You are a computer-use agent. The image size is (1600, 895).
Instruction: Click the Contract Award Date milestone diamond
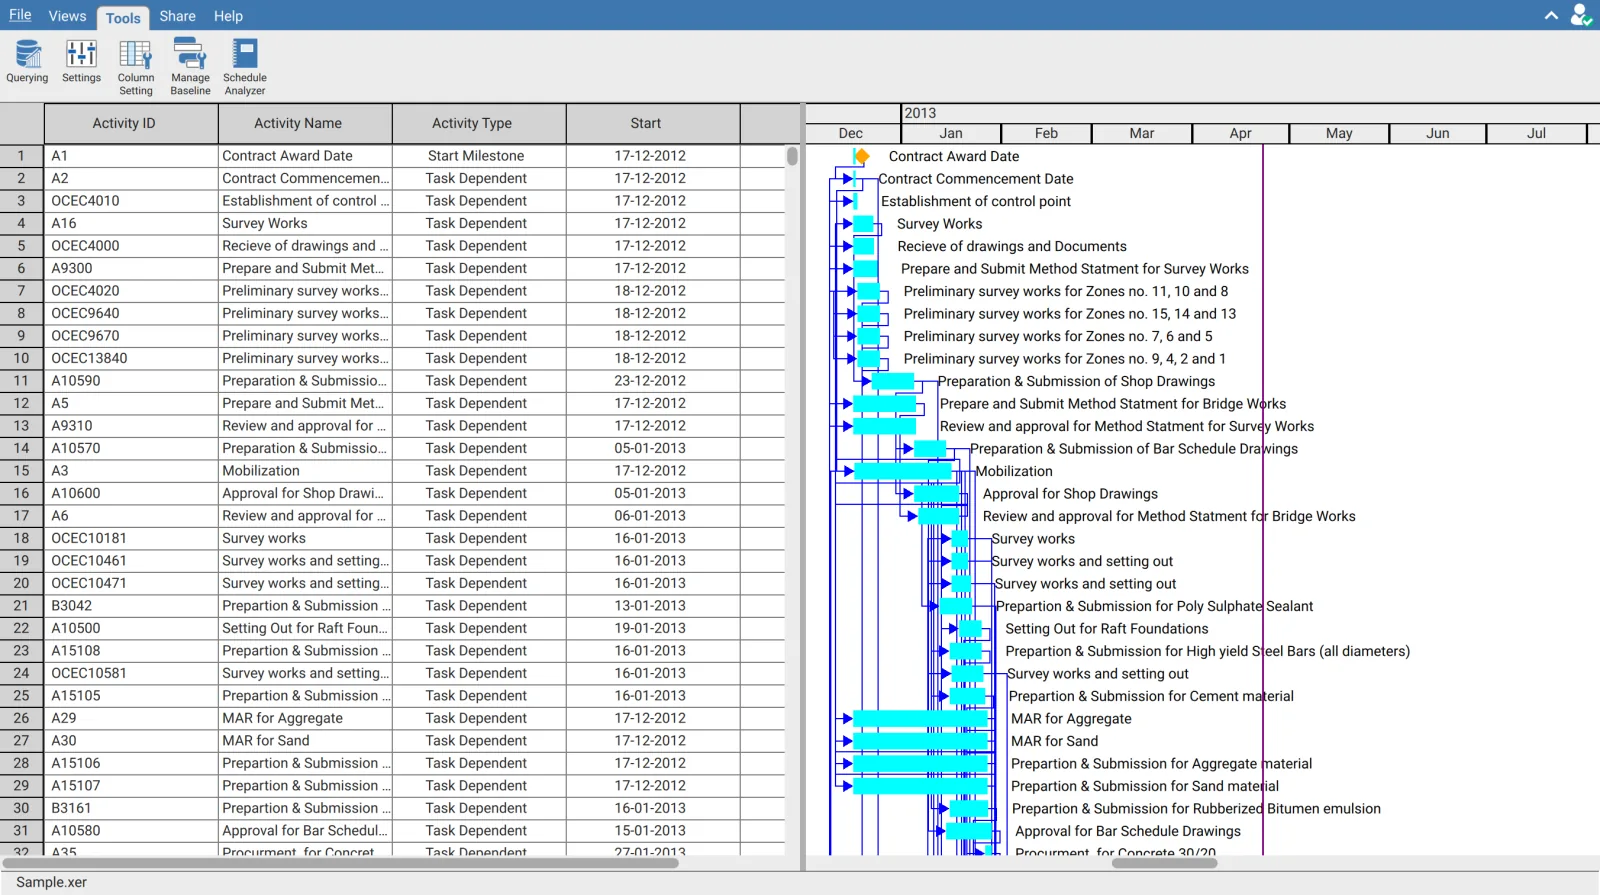point(862,156)
